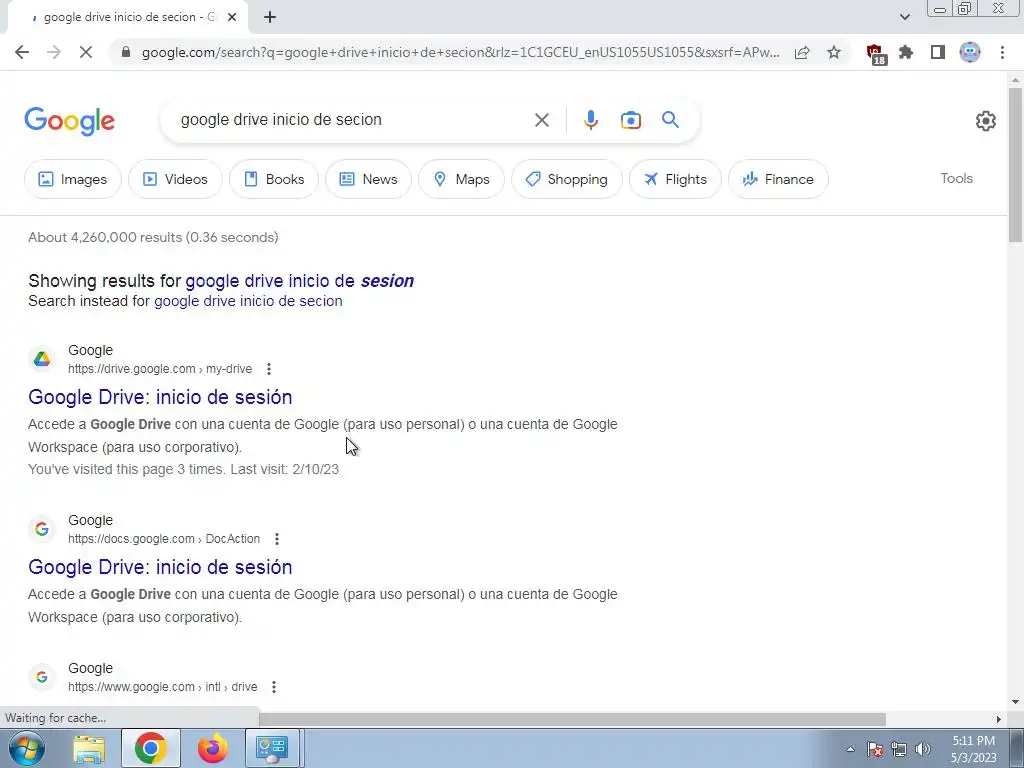Toggle the browser side panel
The image size is (1024, 768).
938,52
